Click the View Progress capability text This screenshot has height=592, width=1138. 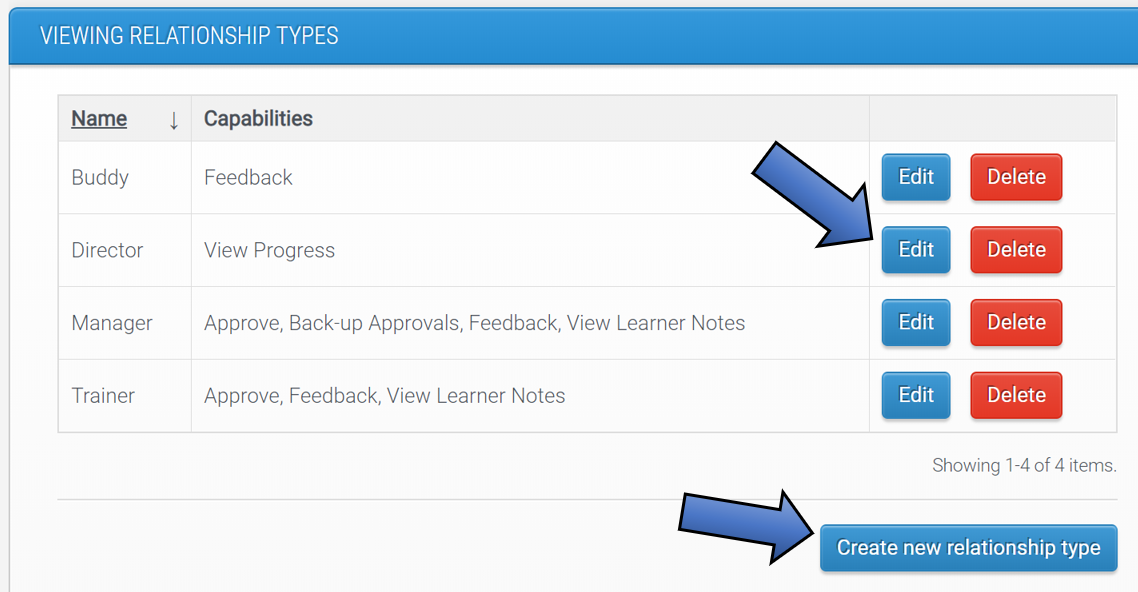click(x=269, y=250)
